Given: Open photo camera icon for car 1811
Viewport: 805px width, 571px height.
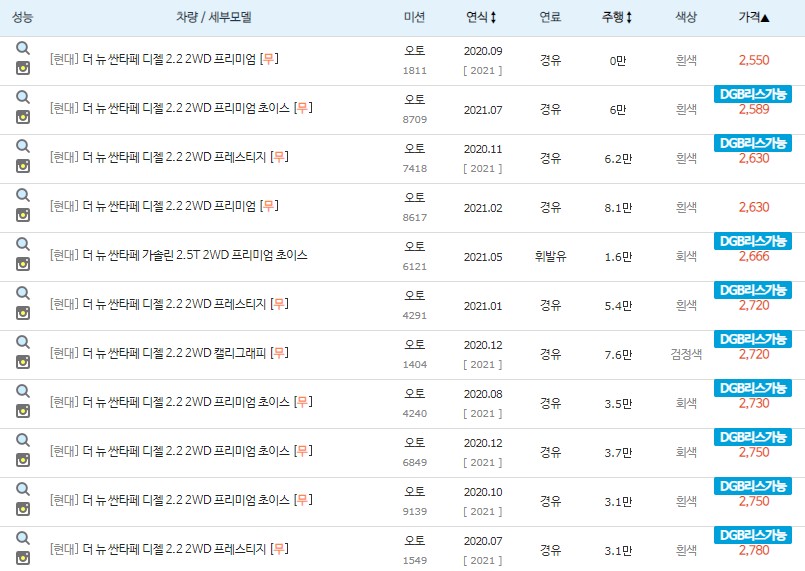Looking at the screenshot, I should coord(23,68).
